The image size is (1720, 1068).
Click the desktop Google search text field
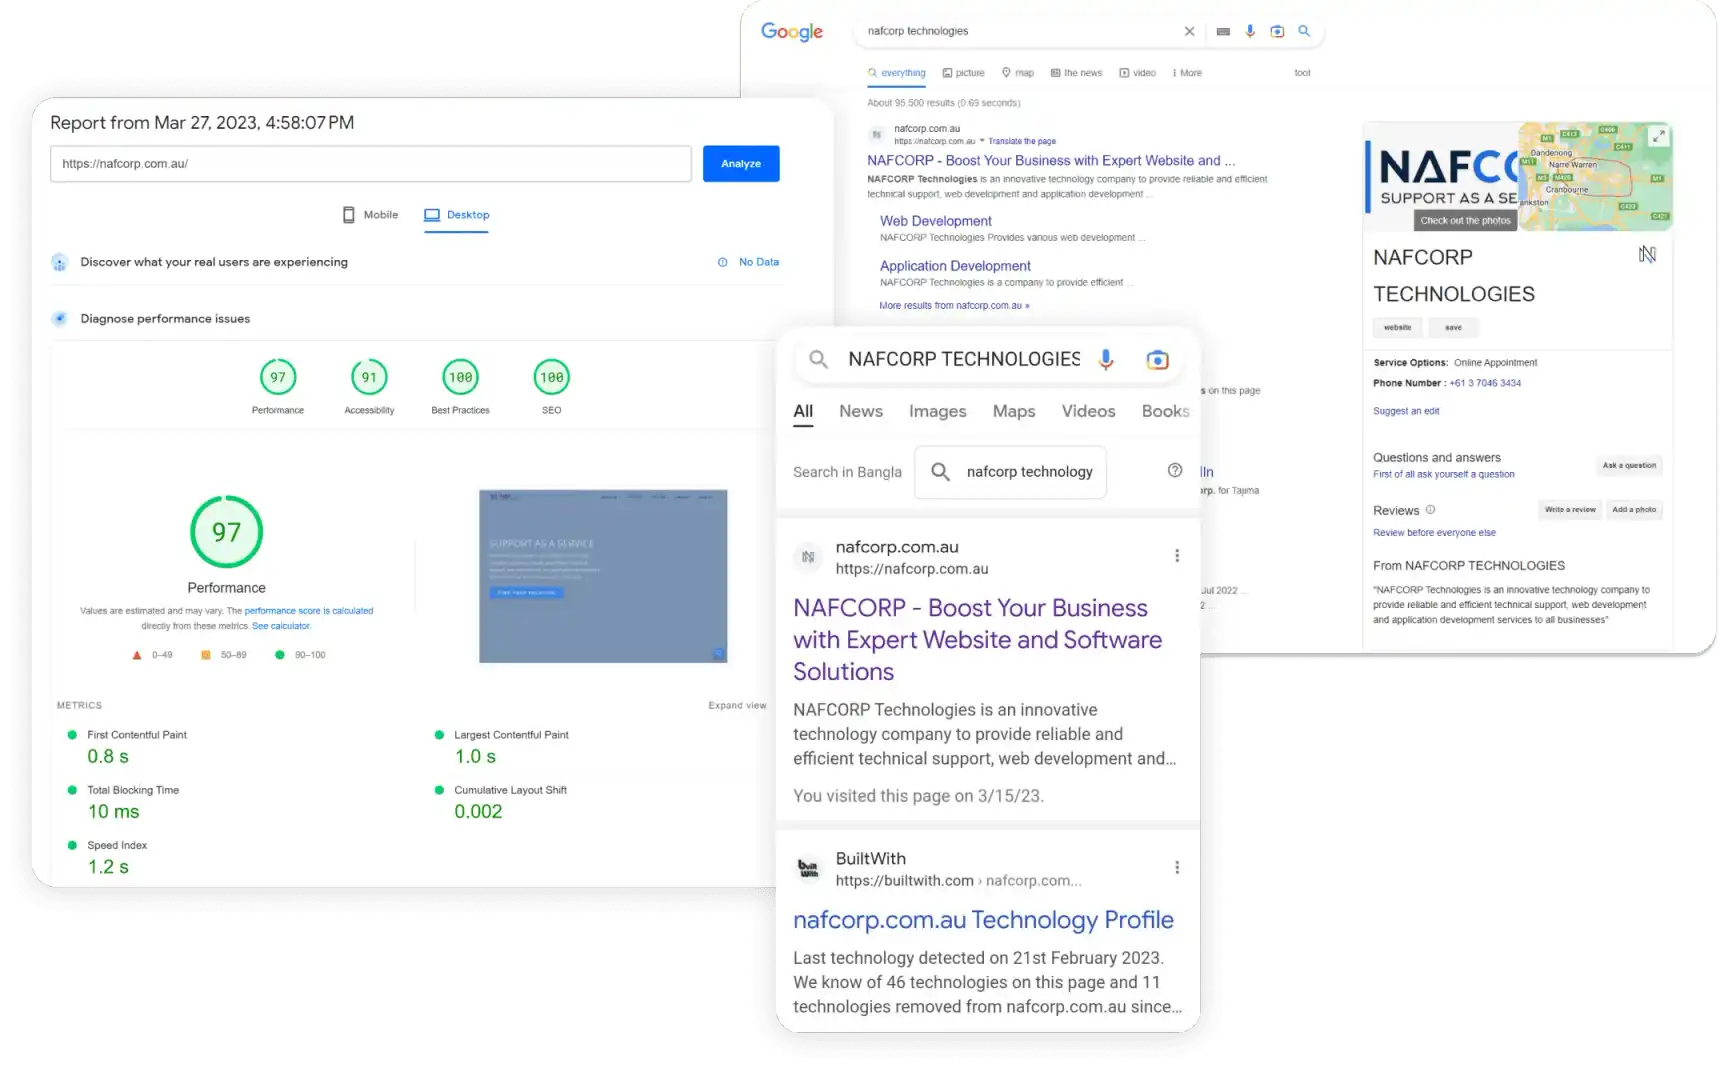click(x=1020, y=32)
